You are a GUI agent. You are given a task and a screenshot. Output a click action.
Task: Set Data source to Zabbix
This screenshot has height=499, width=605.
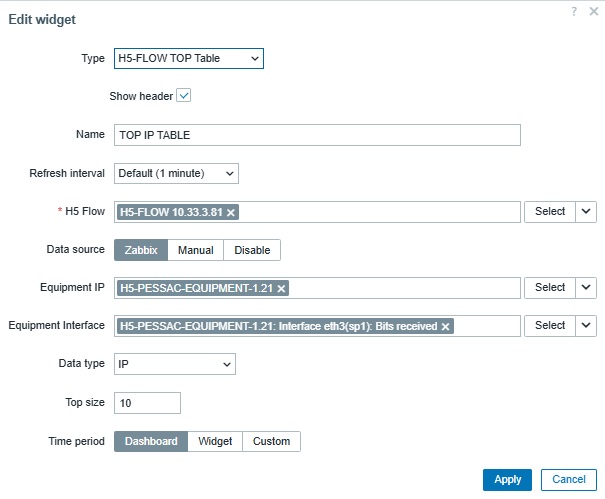coord(140,250)
